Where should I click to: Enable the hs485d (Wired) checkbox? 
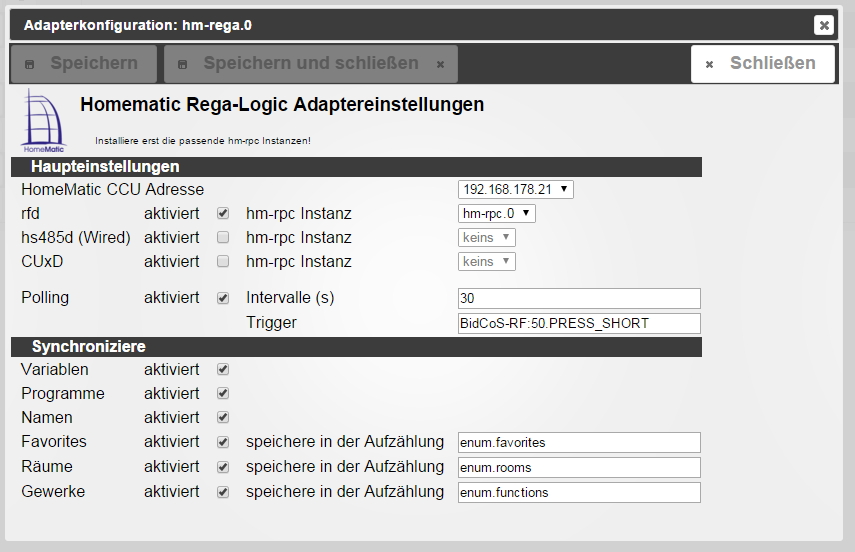[x=222, y=237]
